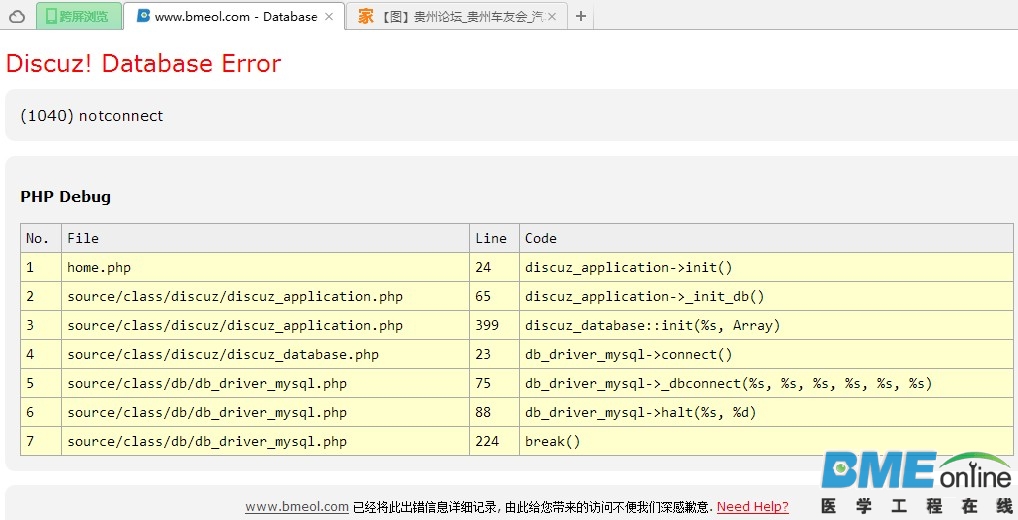Close the 贵州论坛 tab

[552, 17]
